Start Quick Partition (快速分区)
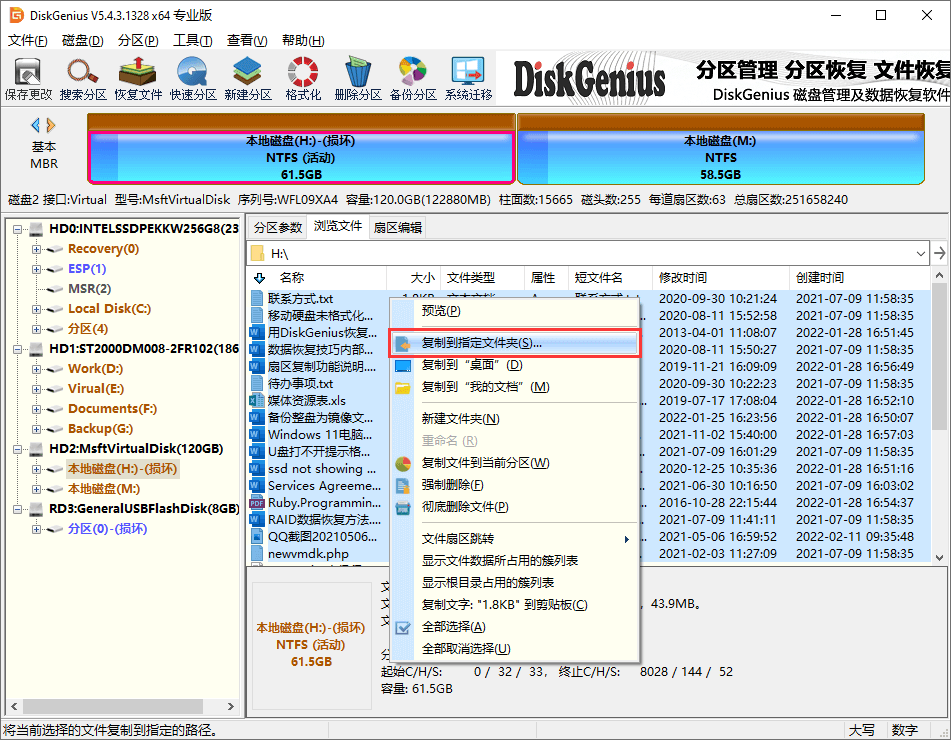Screen dimensions: 951x740 (193, 79)
